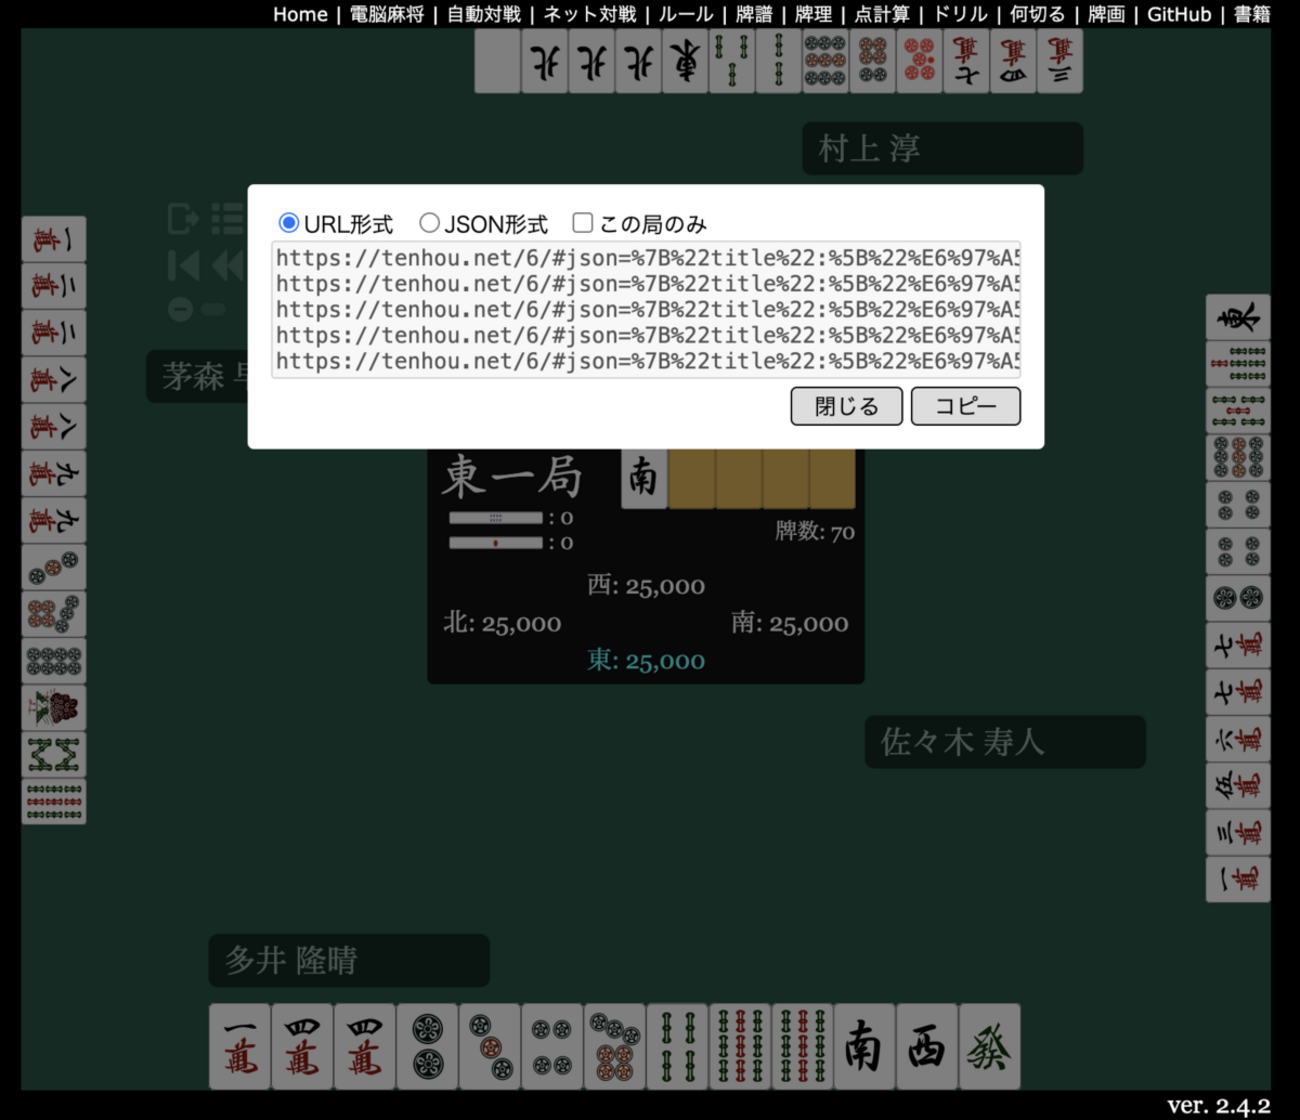This screenshot has height=1120, width=1300.
Task: Open the 牌理 menu link
Action: click(814, 14)
